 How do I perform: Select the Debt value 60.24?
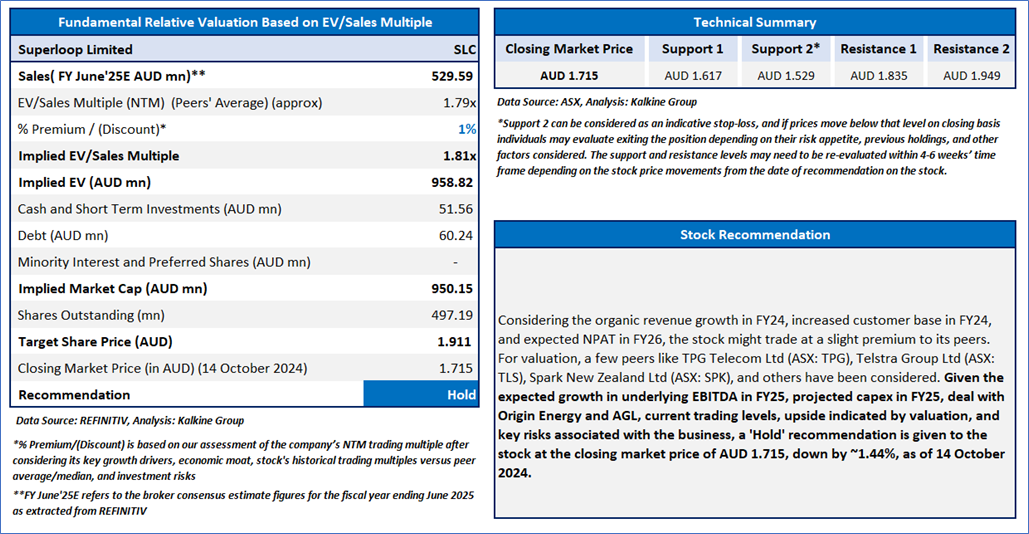click(x=455, y=236)
